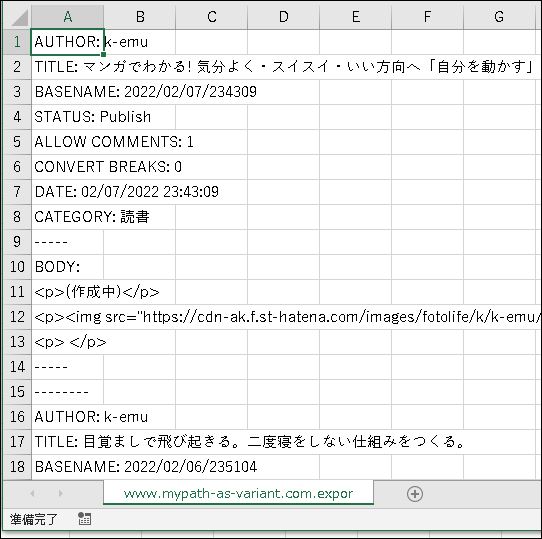Select column G header

[x=499, y=17]
